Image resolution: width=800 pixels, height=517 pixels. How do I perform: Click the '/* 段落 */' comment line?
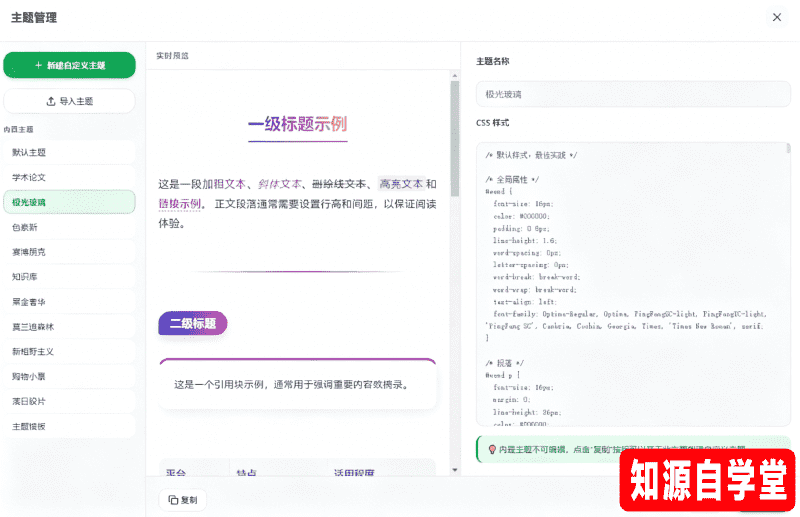tap(504, 363)
